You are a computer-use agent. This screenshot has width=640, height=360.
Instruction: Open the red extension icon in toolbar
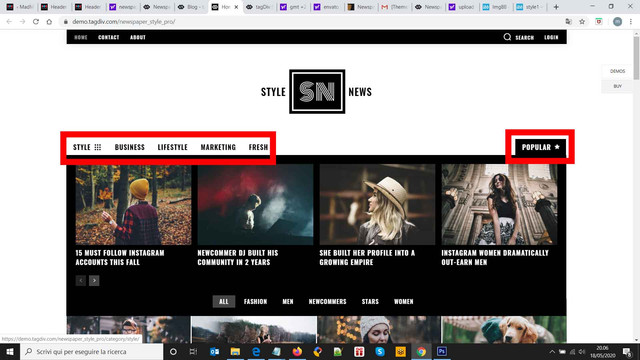tap(599, 22)
